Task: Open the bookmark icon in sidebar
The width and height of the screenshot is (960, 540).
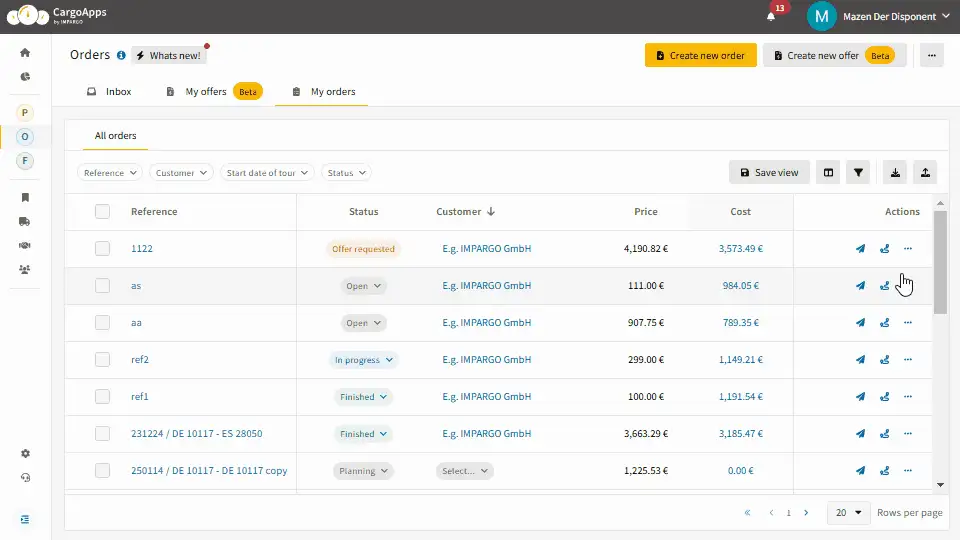Action: (x=25, y=197)
